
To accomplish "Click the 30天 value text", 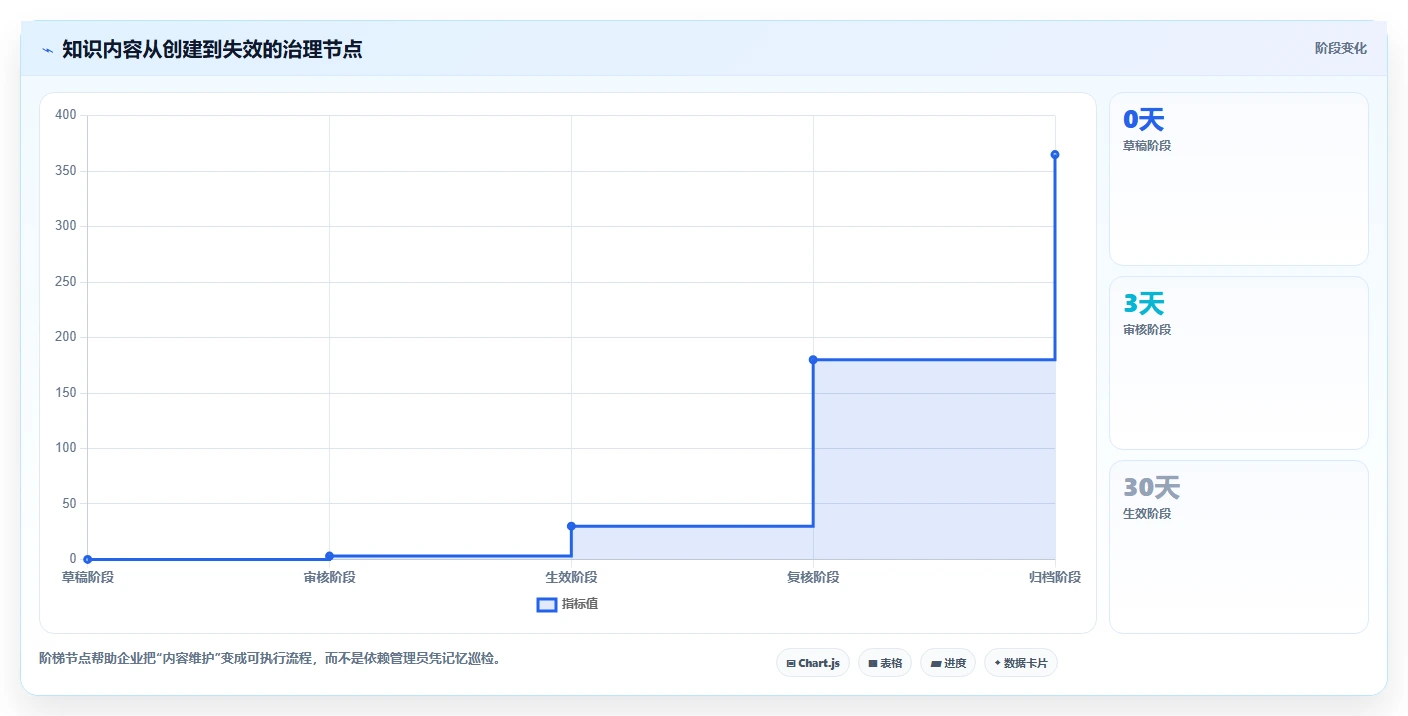I will [1152, 488].
